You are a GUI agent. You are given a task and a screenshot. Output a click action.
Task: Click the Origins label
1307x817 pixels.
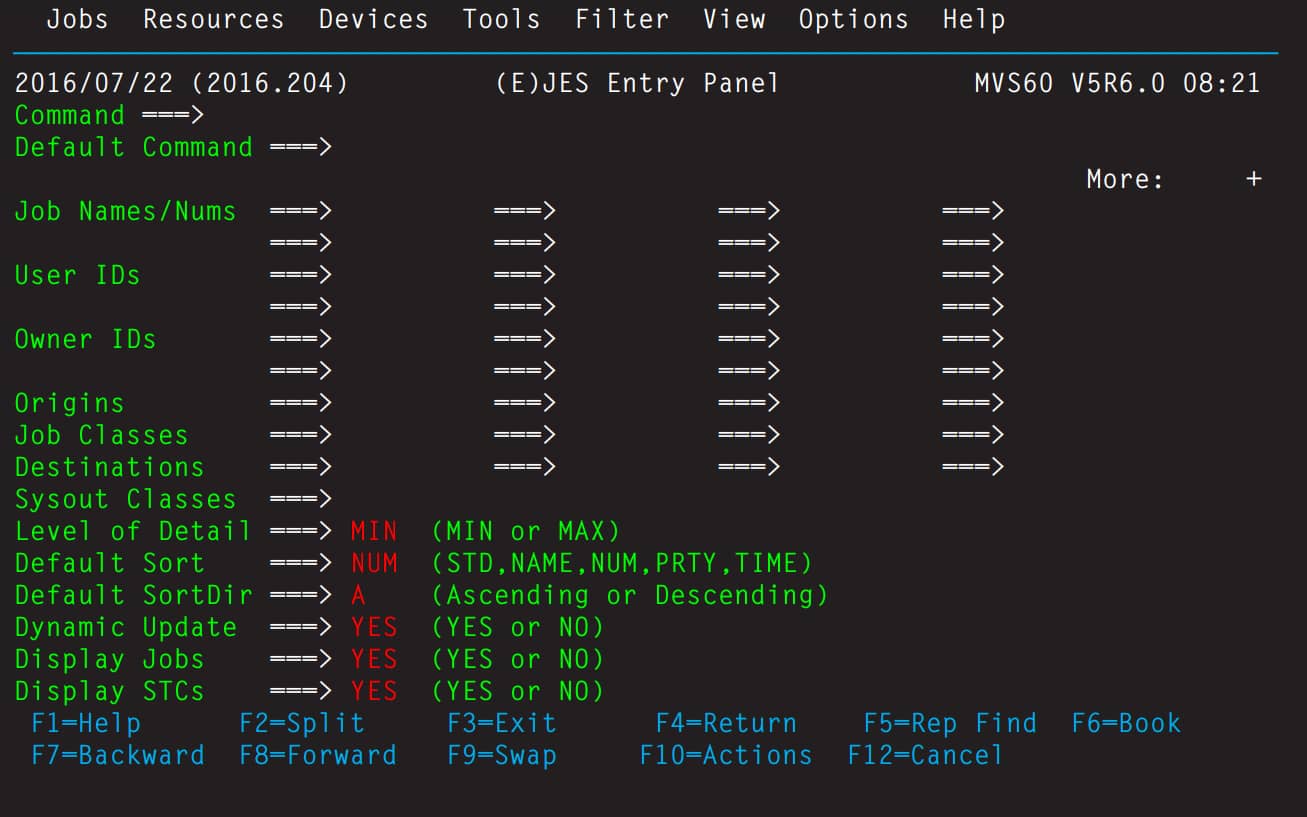pyautogui.click(x=70, y=403)
